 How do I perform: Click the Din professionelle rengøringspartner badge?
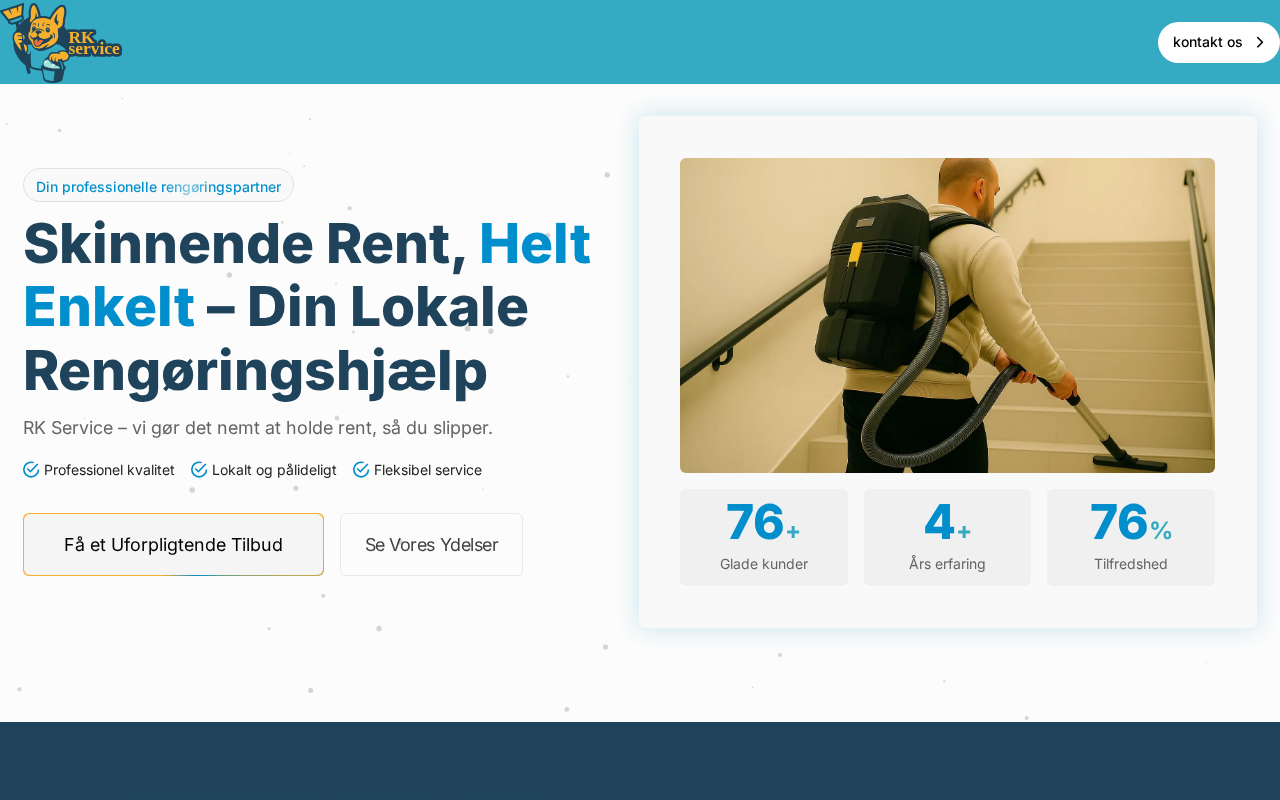158,186
